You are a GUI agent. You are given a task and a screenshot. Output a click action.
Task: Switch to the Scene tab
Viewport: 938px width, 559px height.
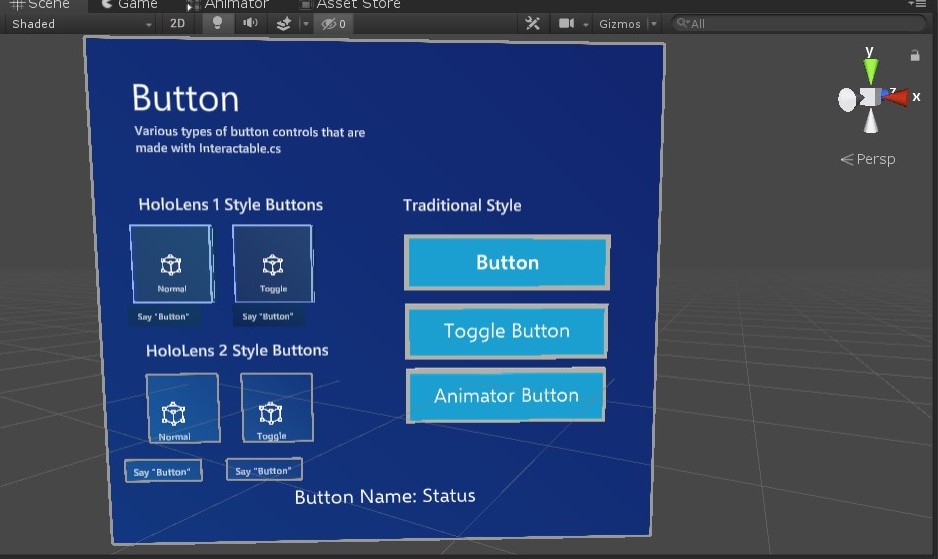40,5
